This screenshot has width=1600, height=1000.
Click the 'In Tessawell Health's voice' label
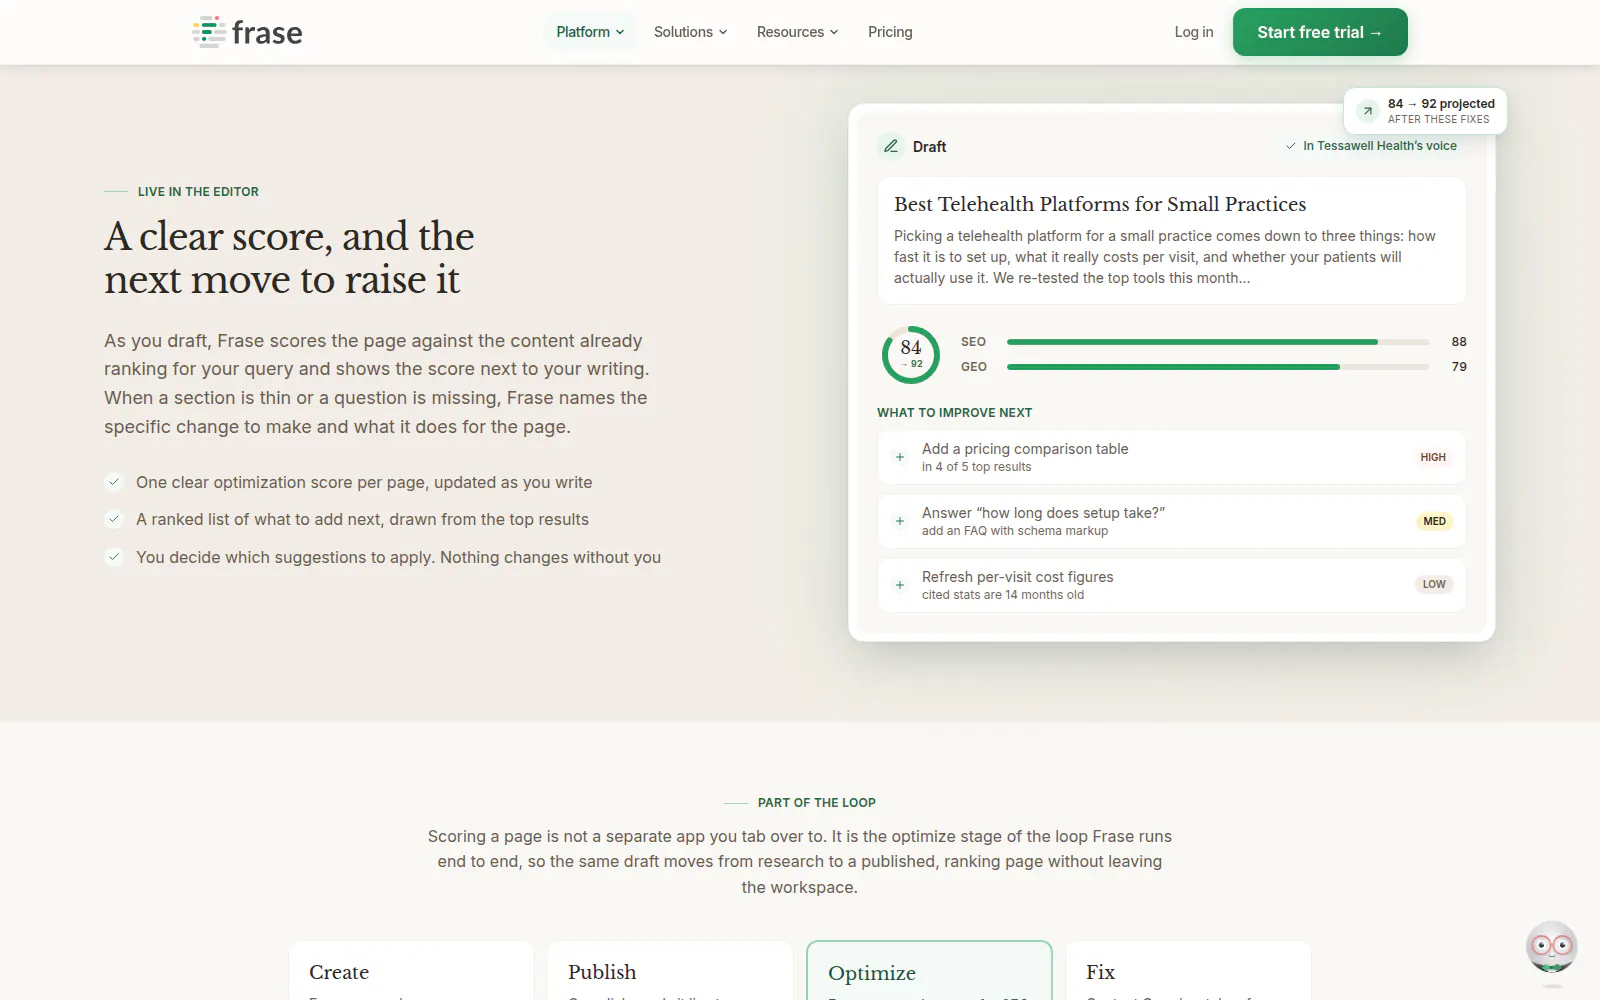pos(1380,146)
